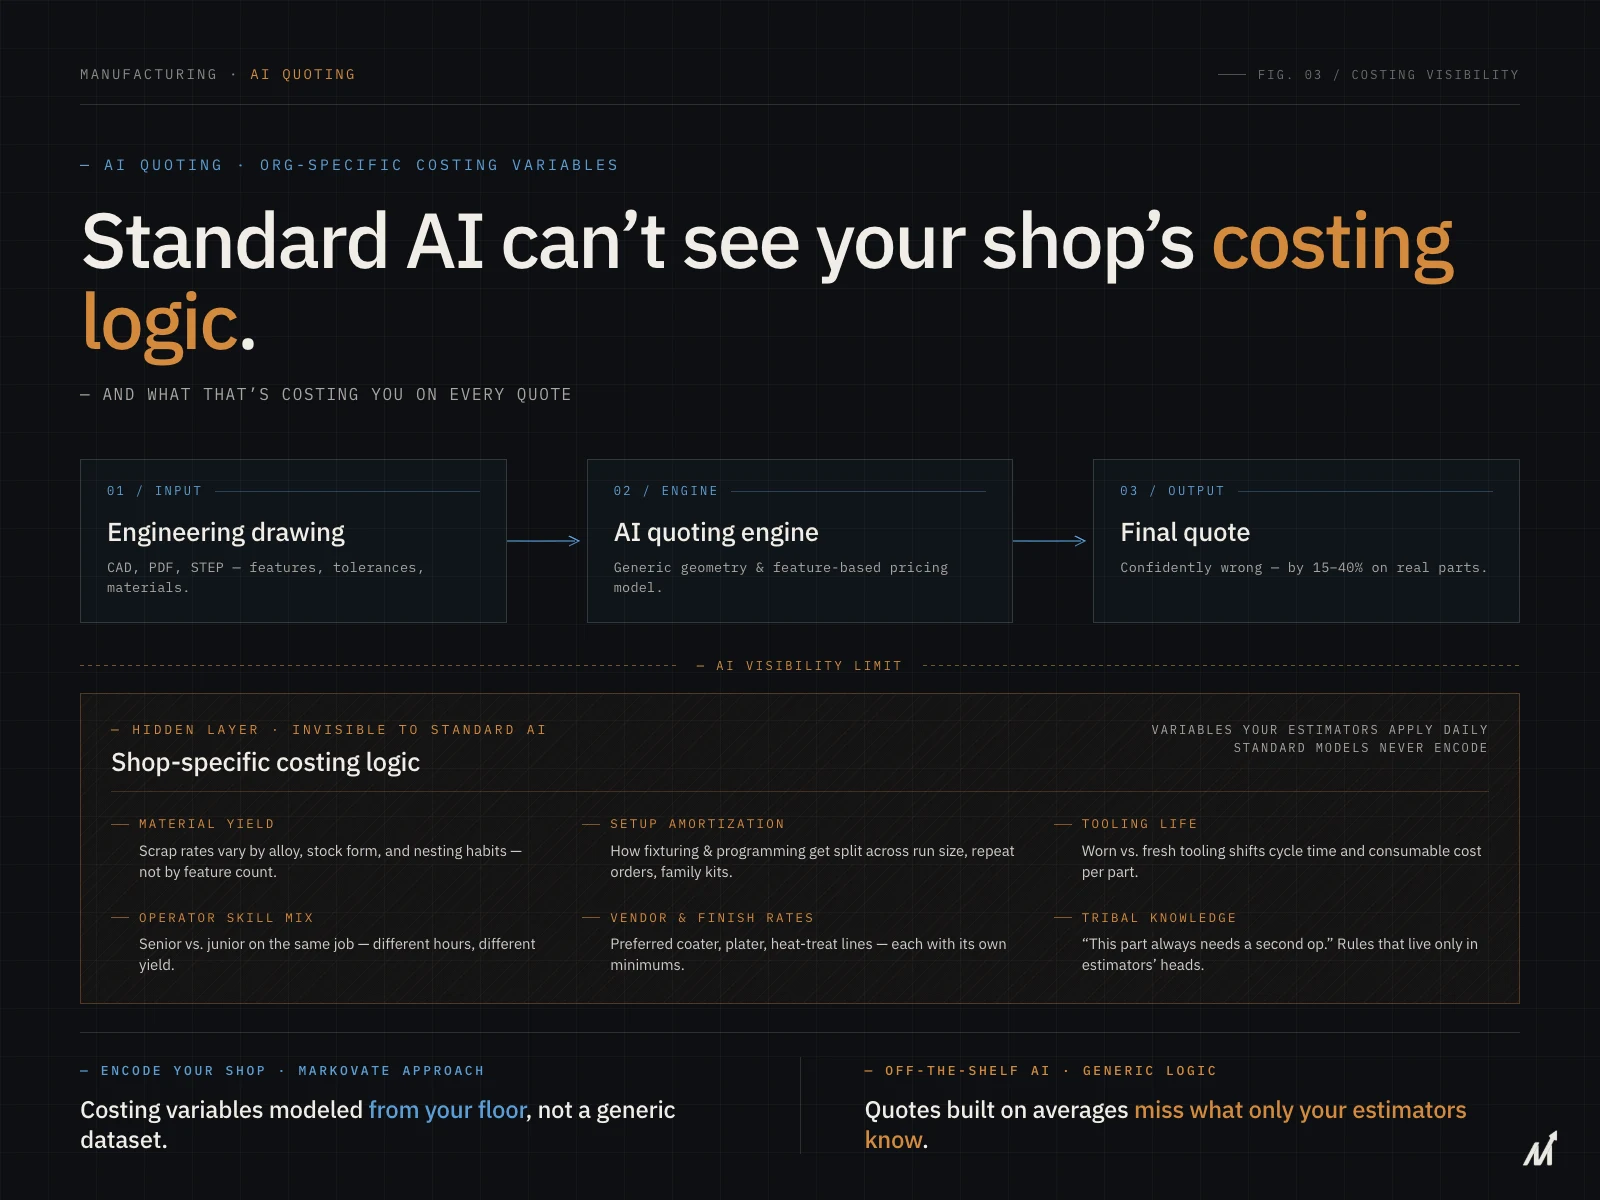This screenshot has width=1600, height=1200.
Task: Click the "AI VISIBILITY LIMIT" divider label
Action: click(x=809, y=666)
